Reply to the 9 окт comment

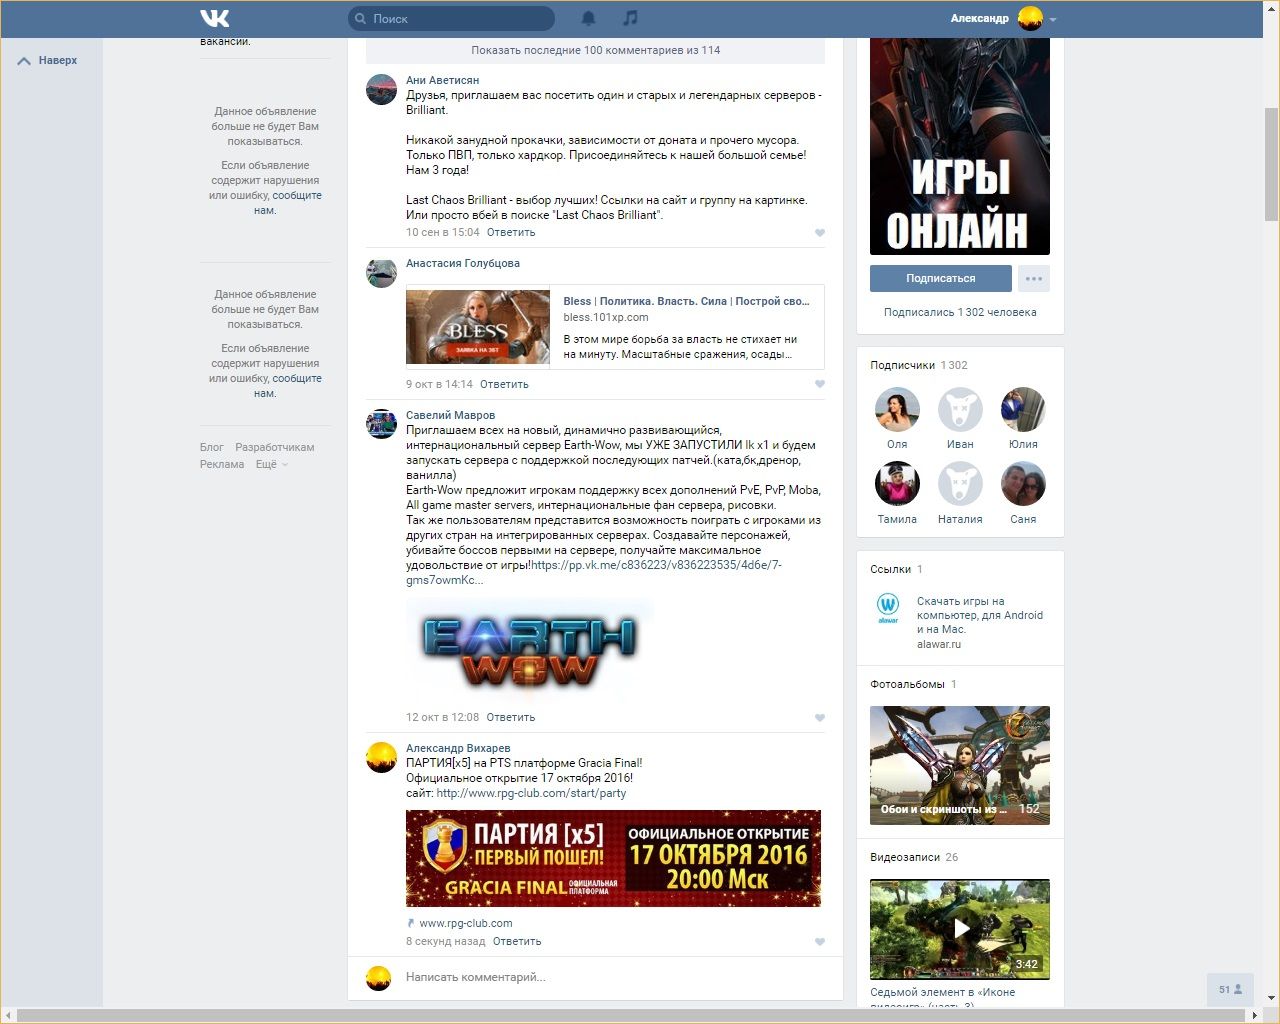[504, 384]
